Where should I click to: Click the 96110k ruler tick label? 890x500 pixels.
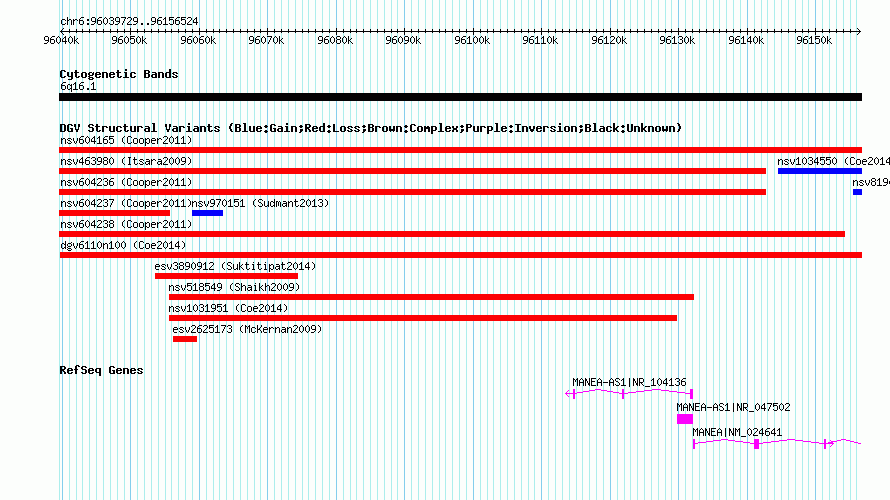540,40
